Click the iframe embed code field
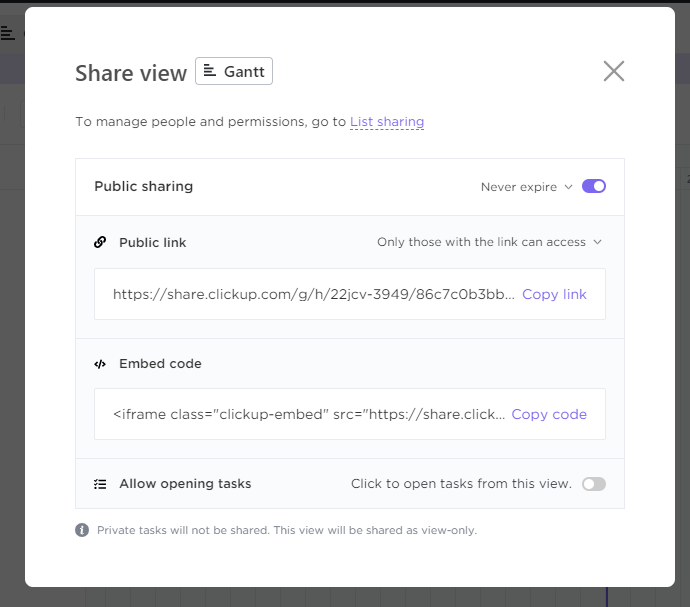This screenshot has height=607, width=690. pyautogui.click(x=350, y=414)
